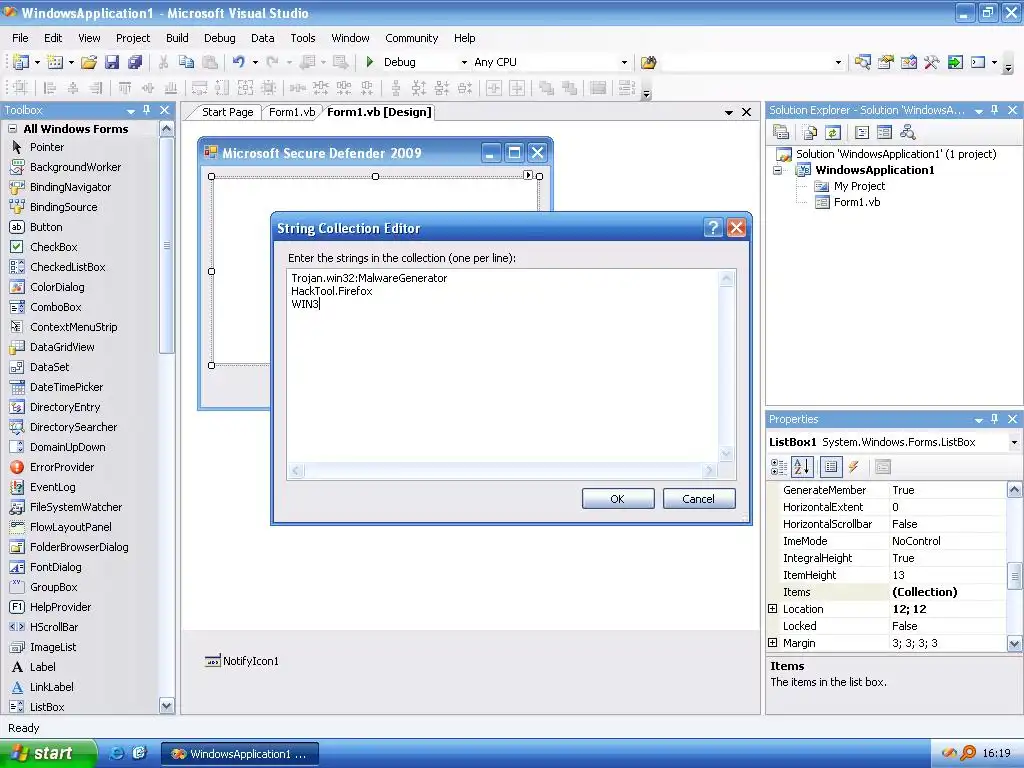Toggle auto-hide pin on Solution Explorer
Viewport: 1024px width, 768px height.
point(995,110)
